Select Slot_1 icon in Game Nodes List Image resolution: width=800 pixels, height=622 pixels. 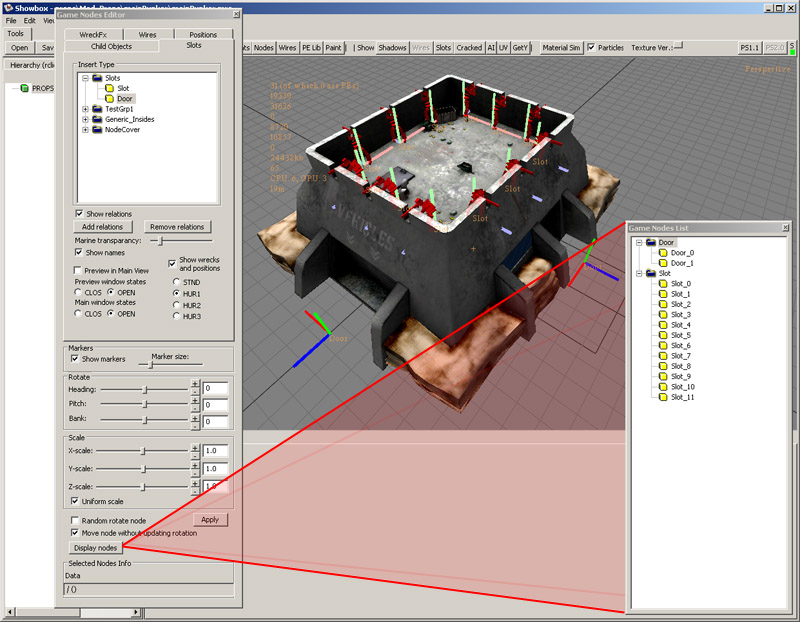click(663, 294)
